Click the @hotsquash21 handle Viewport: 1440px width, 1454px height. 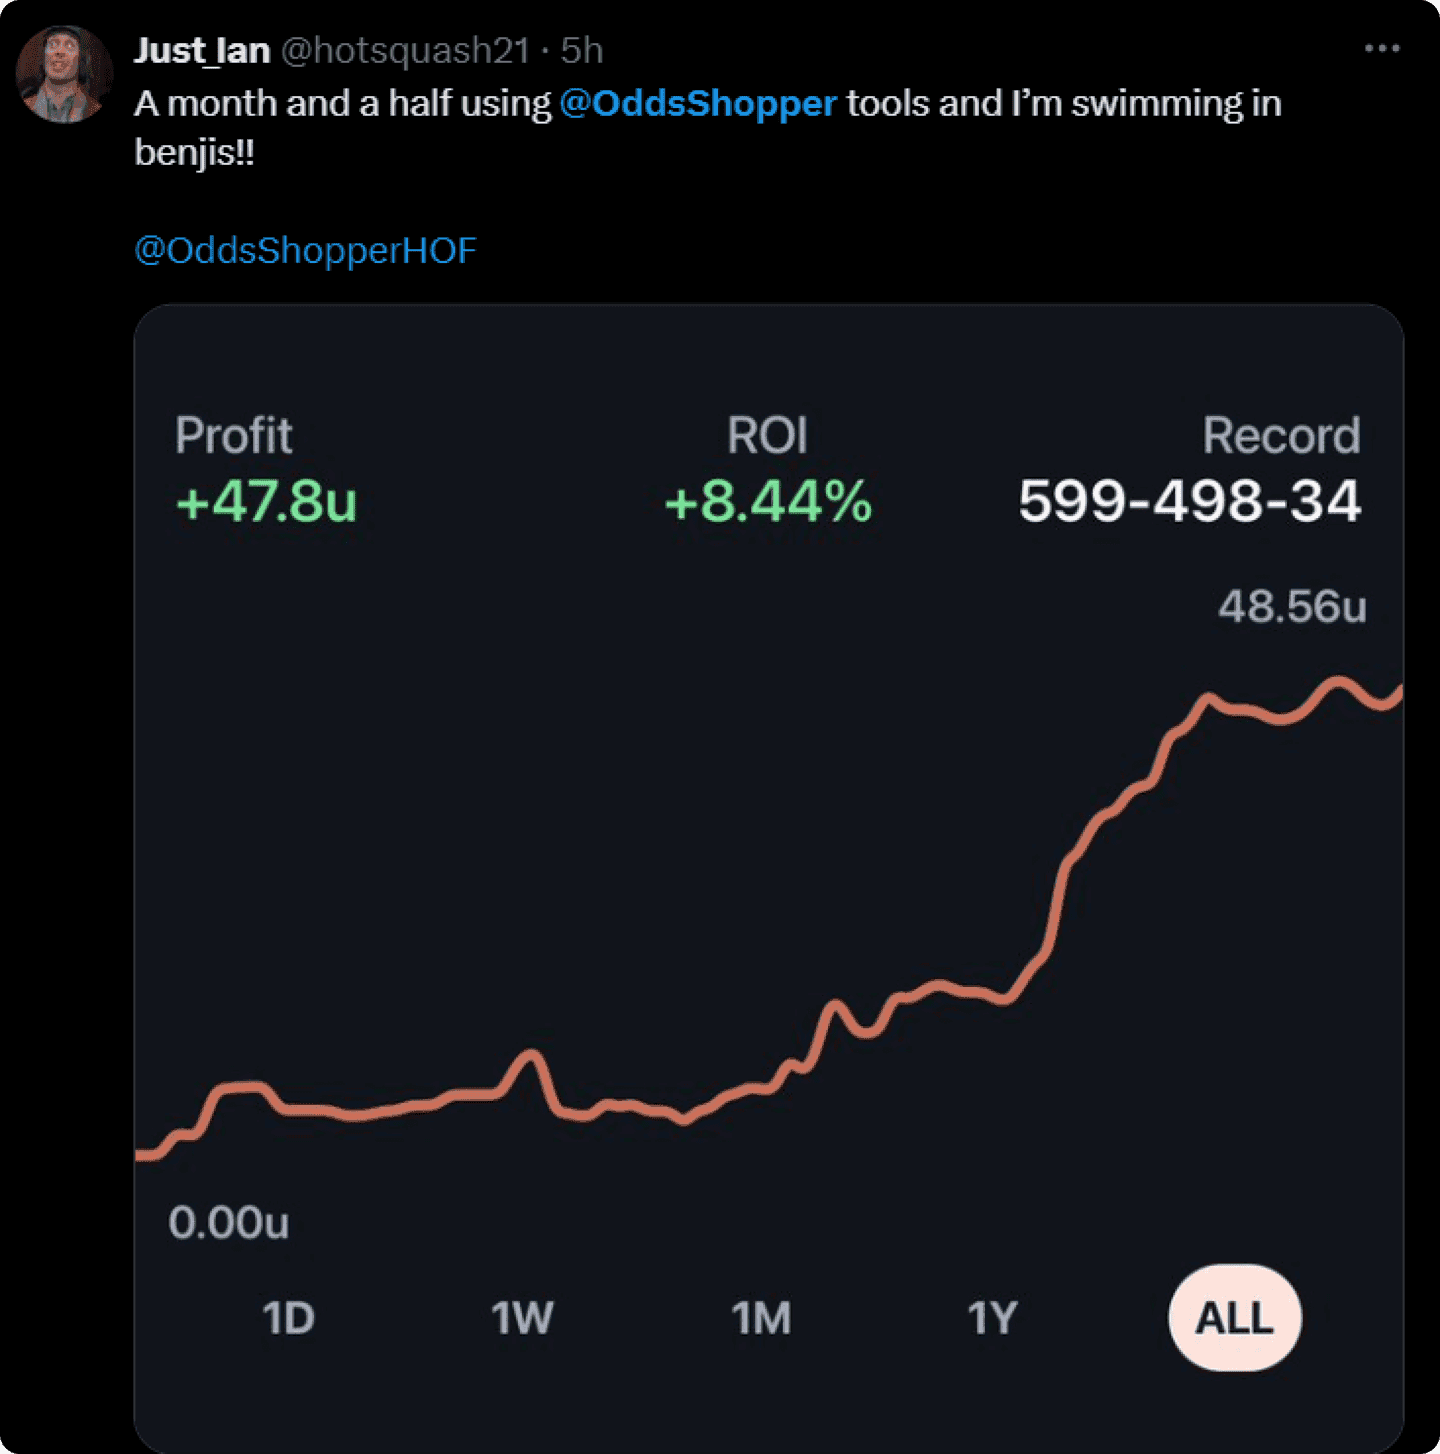pos(404,50)
